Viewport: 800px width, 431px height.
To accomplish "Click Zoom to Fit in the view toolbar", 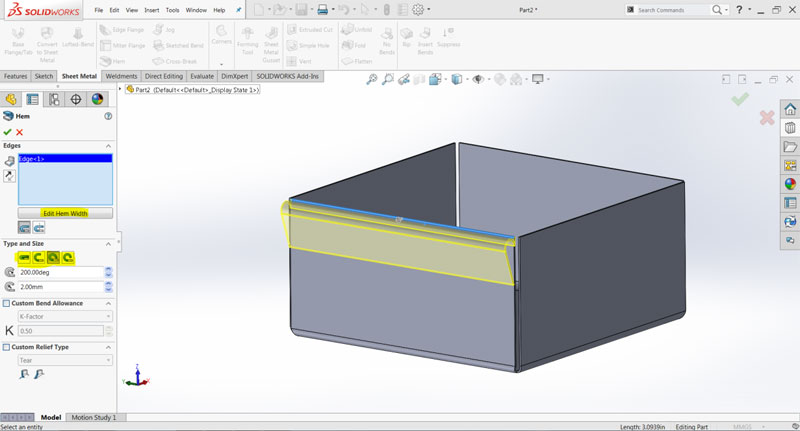I will [x=372, y=79].
